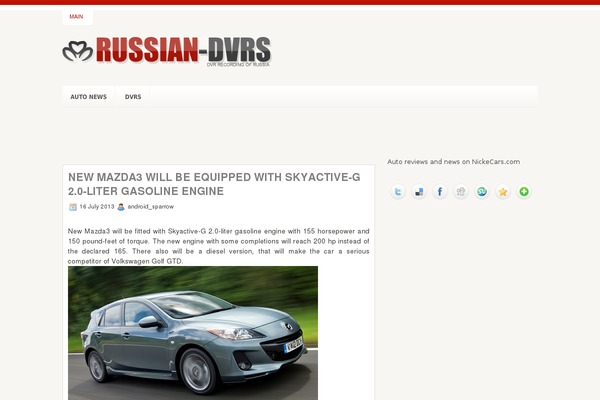The image size is (600, 400).
Task: Click the Mazda3 car photo
Action: point(193,333)
